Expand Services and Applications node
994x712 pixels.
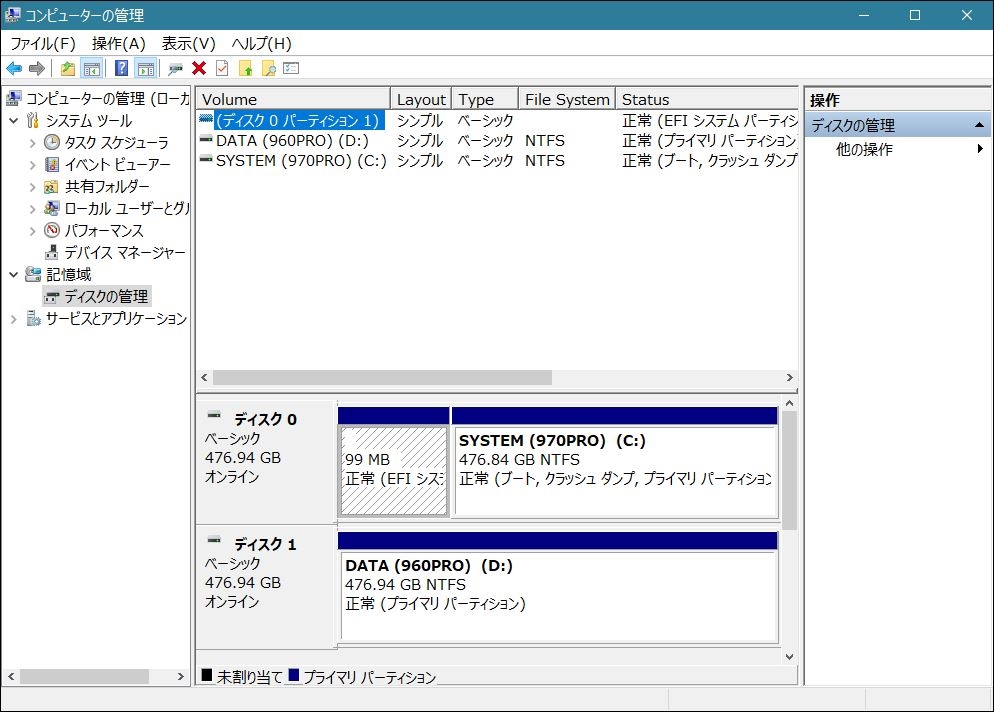[x=13, y=319]
